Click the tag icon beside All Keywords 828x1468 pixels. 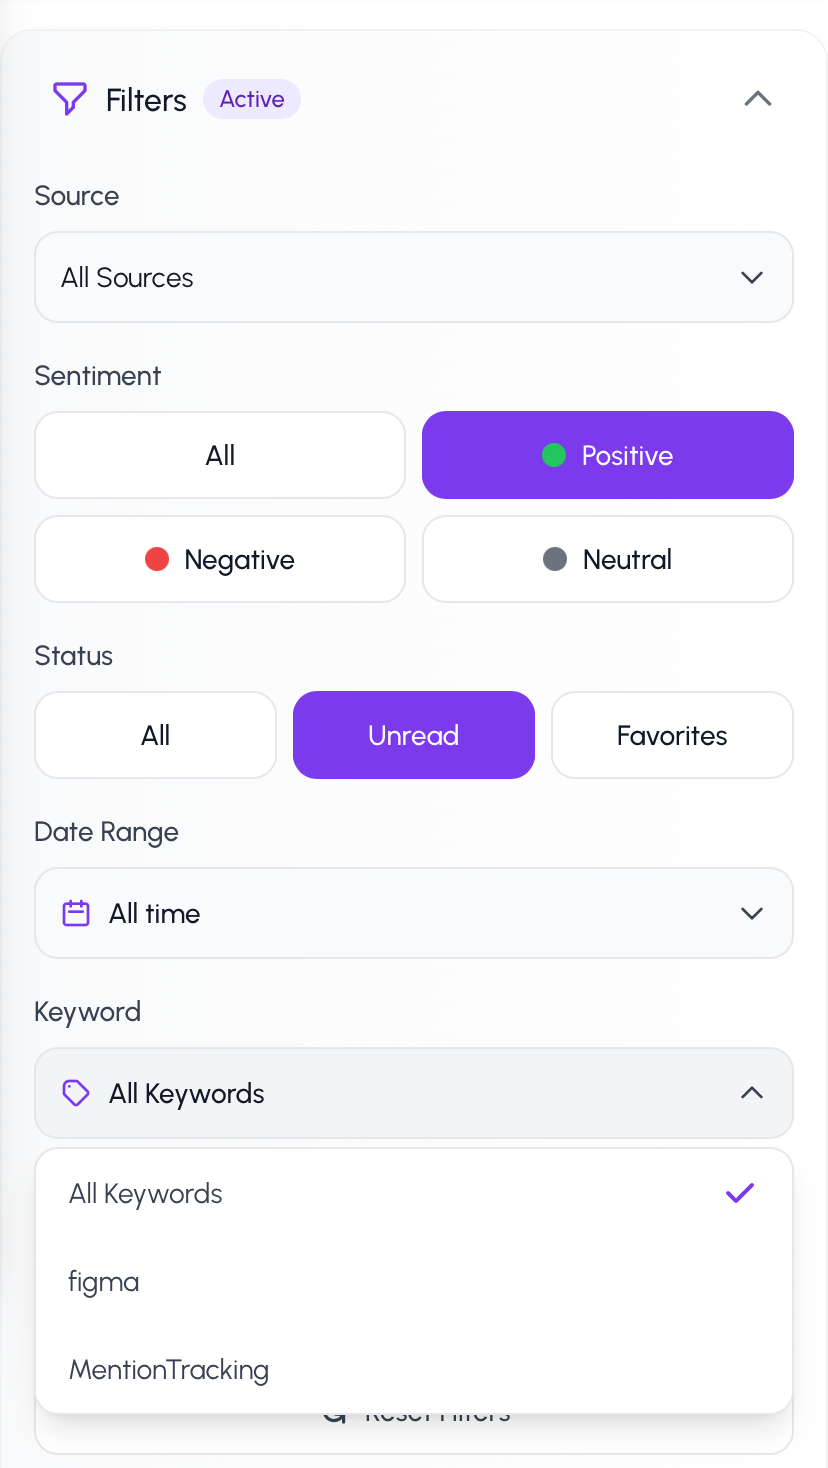75,1093
